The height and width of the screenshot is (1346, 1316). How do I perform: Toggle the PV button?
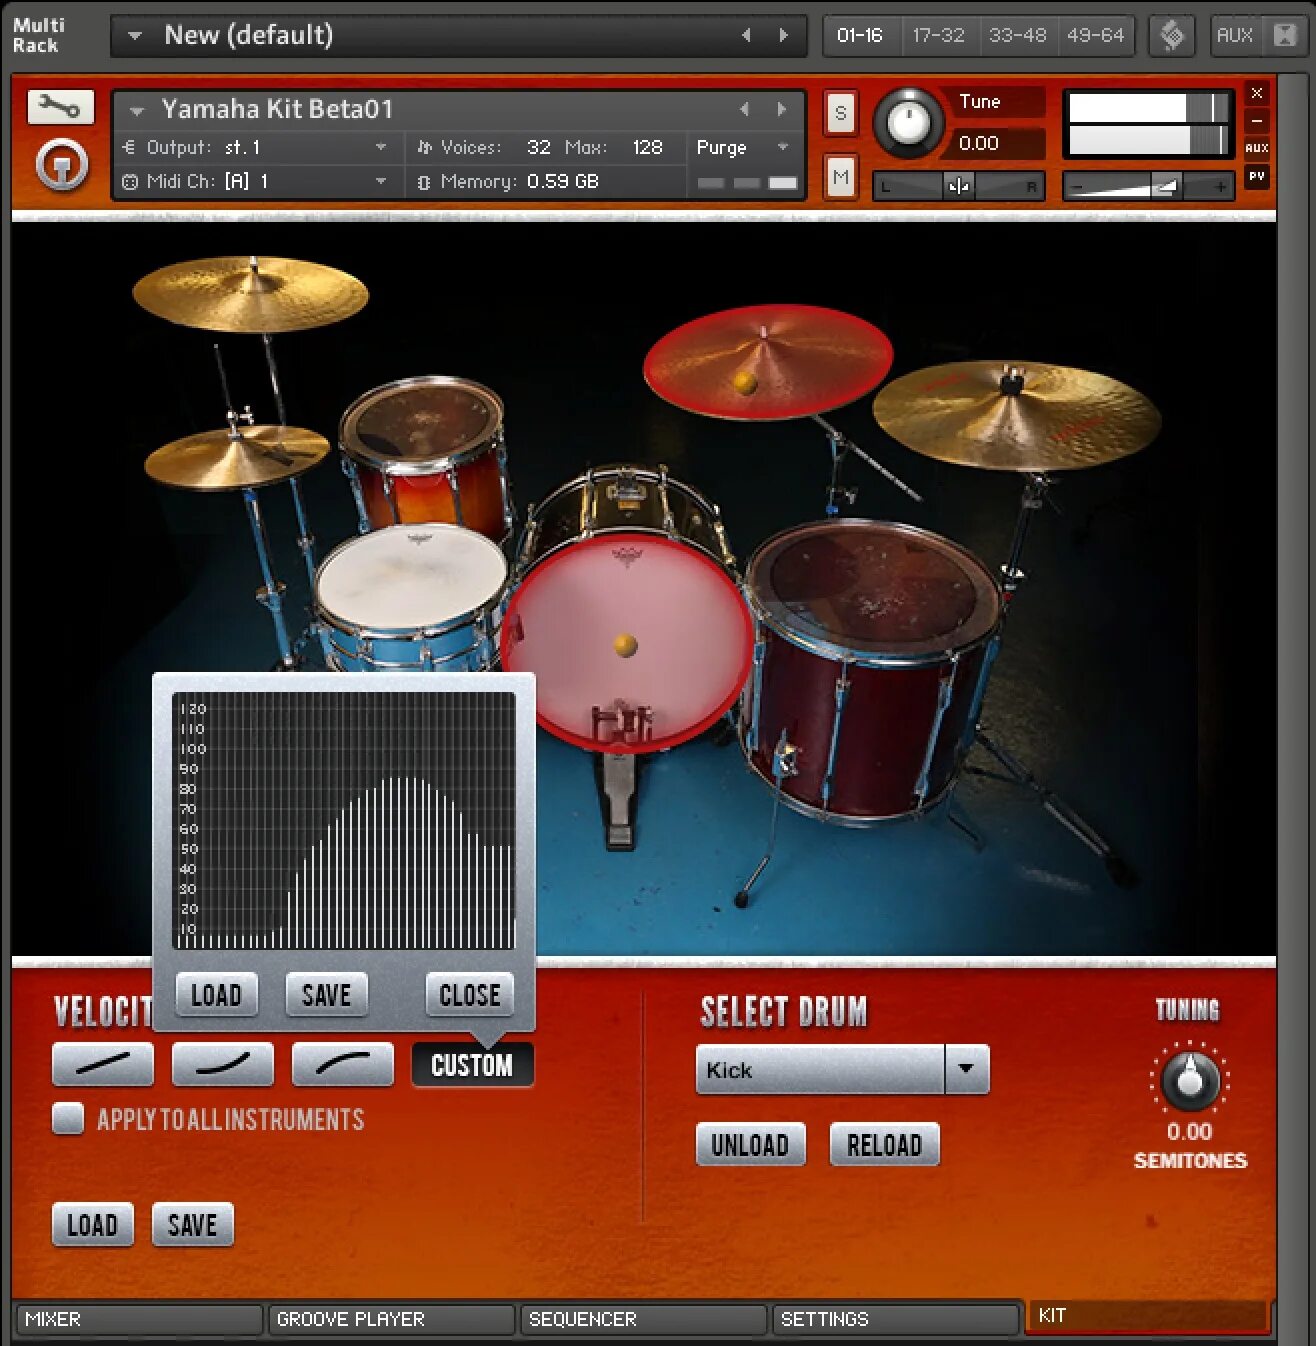(1257, 176)
